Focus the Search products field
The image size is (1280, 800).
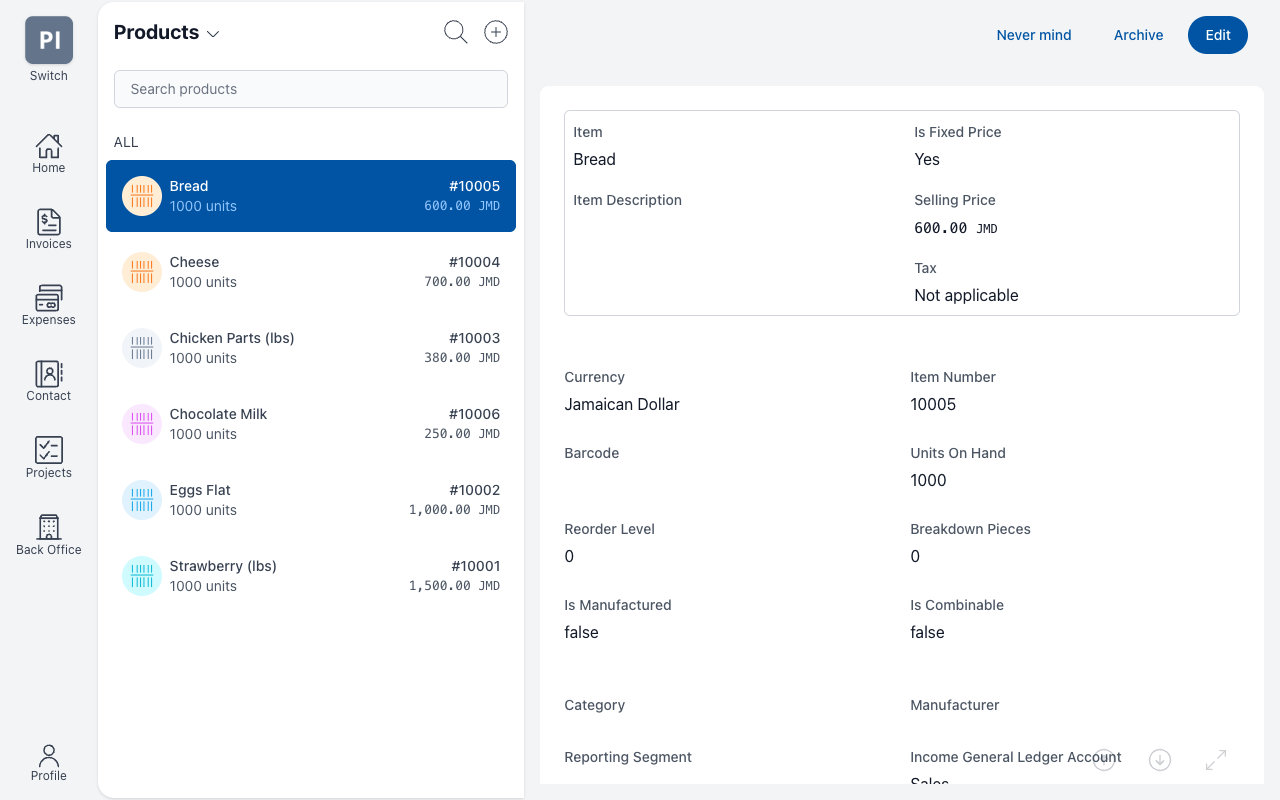pyautogui.click(x=311, y=89)
